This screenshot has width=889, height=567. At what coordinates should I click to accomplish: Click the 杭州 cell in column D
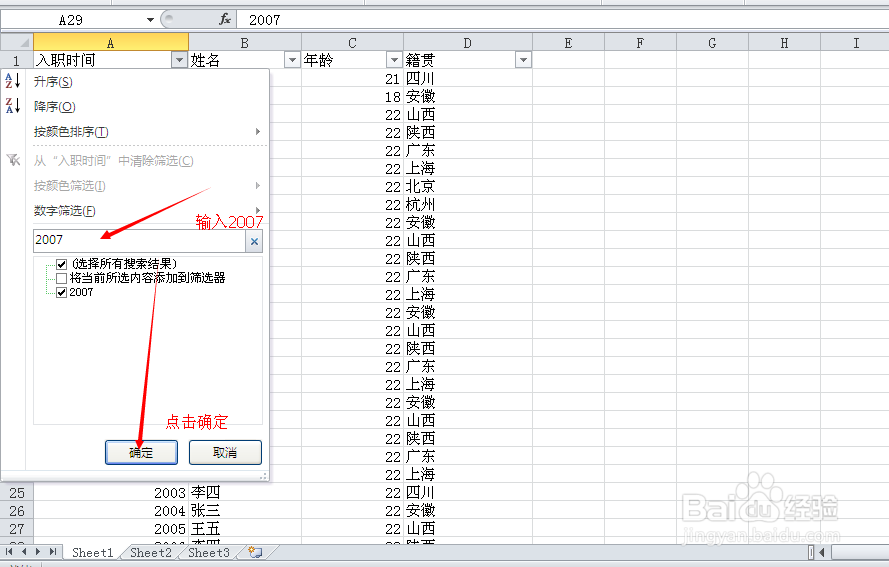click(468, 204)
